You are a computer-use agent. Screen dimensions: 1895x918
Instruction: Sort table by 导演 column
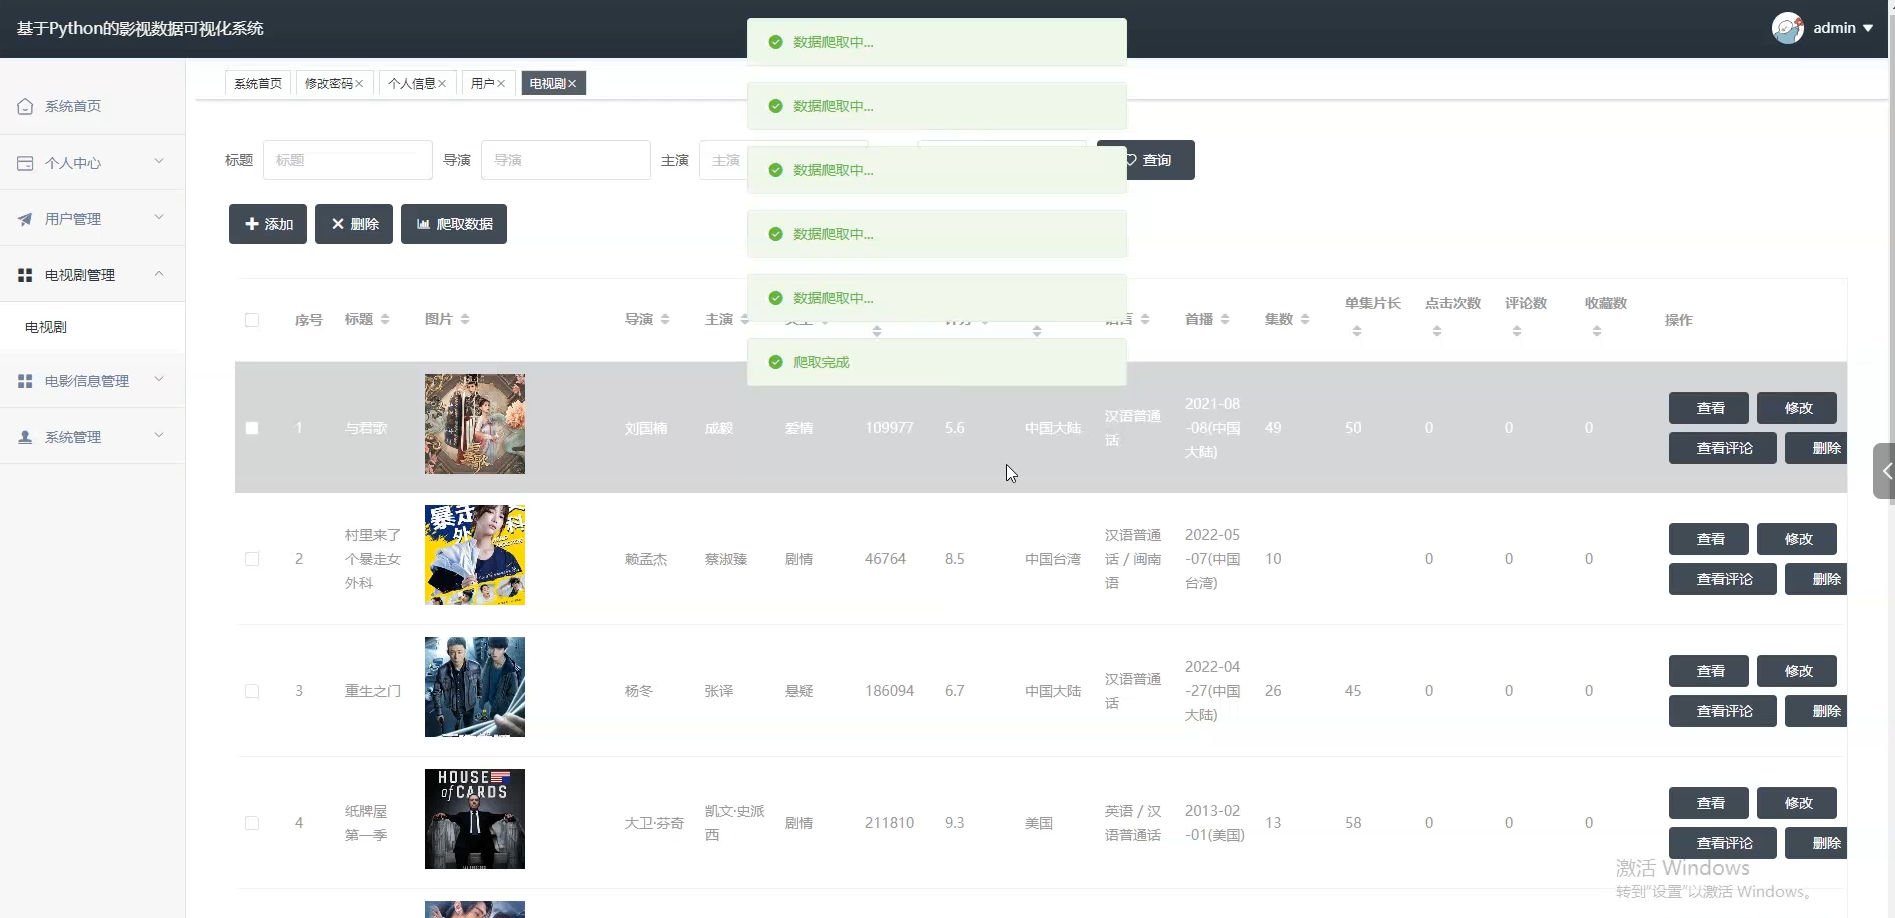pyautogui.click(x=665, y=319)
